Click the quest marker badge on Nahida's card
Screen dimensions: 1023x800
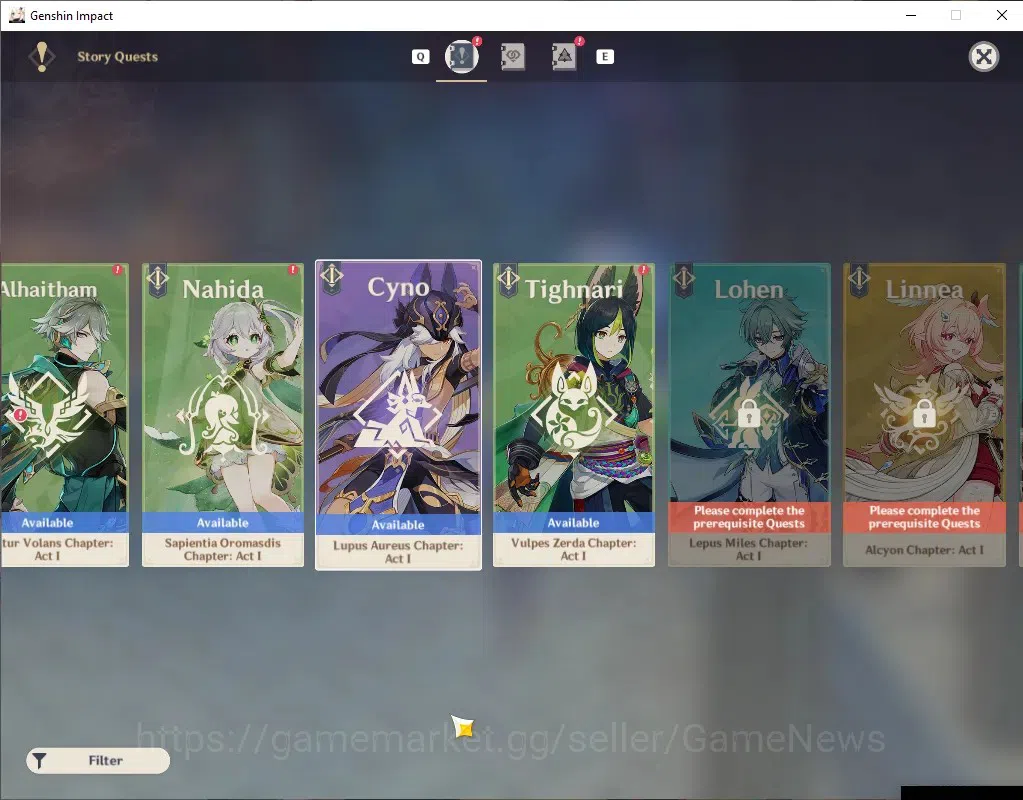tap(157, 281)
